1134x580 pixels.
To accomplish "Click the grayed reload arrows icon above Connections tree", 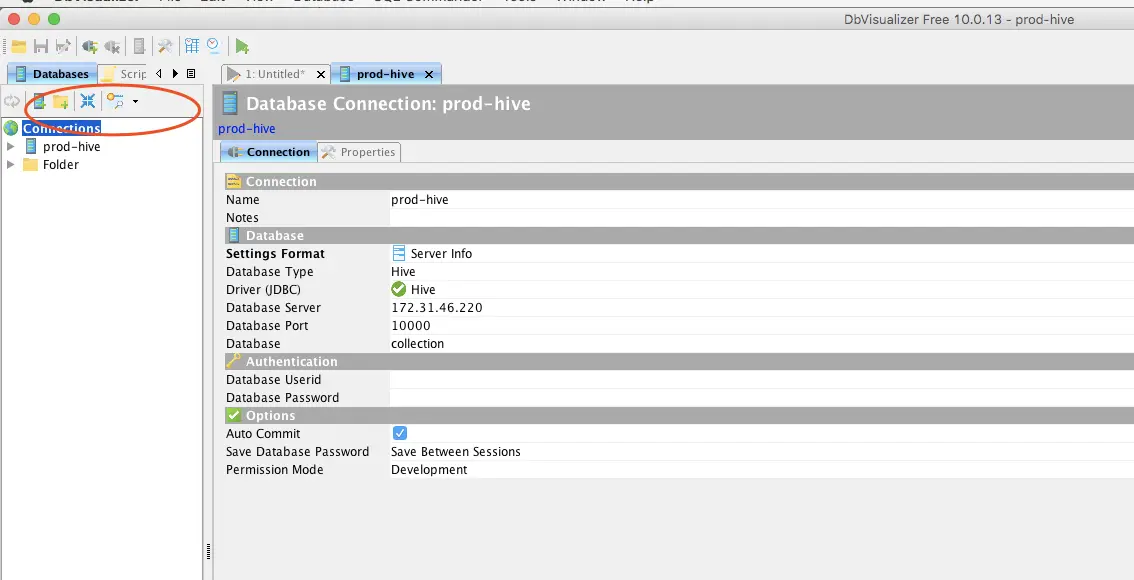I will tap(12, 102).
